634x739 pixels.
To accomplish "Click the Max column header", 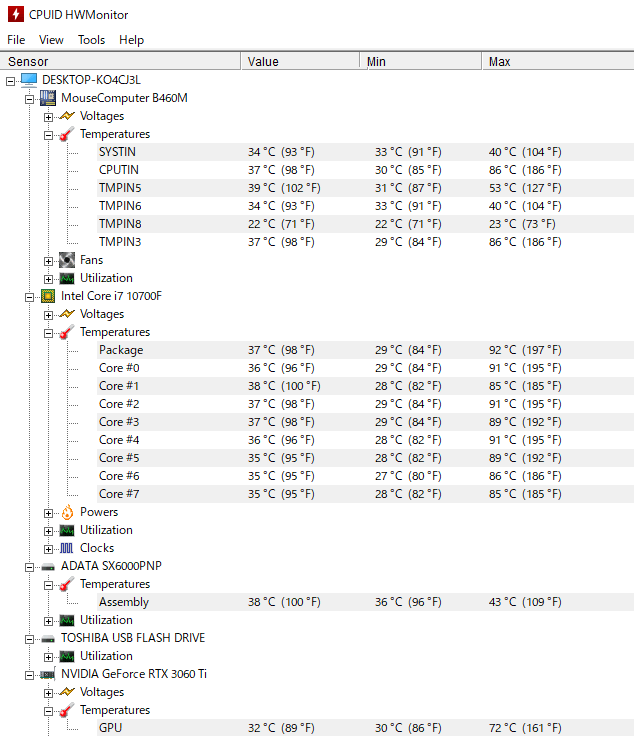I will click(558, 62).
